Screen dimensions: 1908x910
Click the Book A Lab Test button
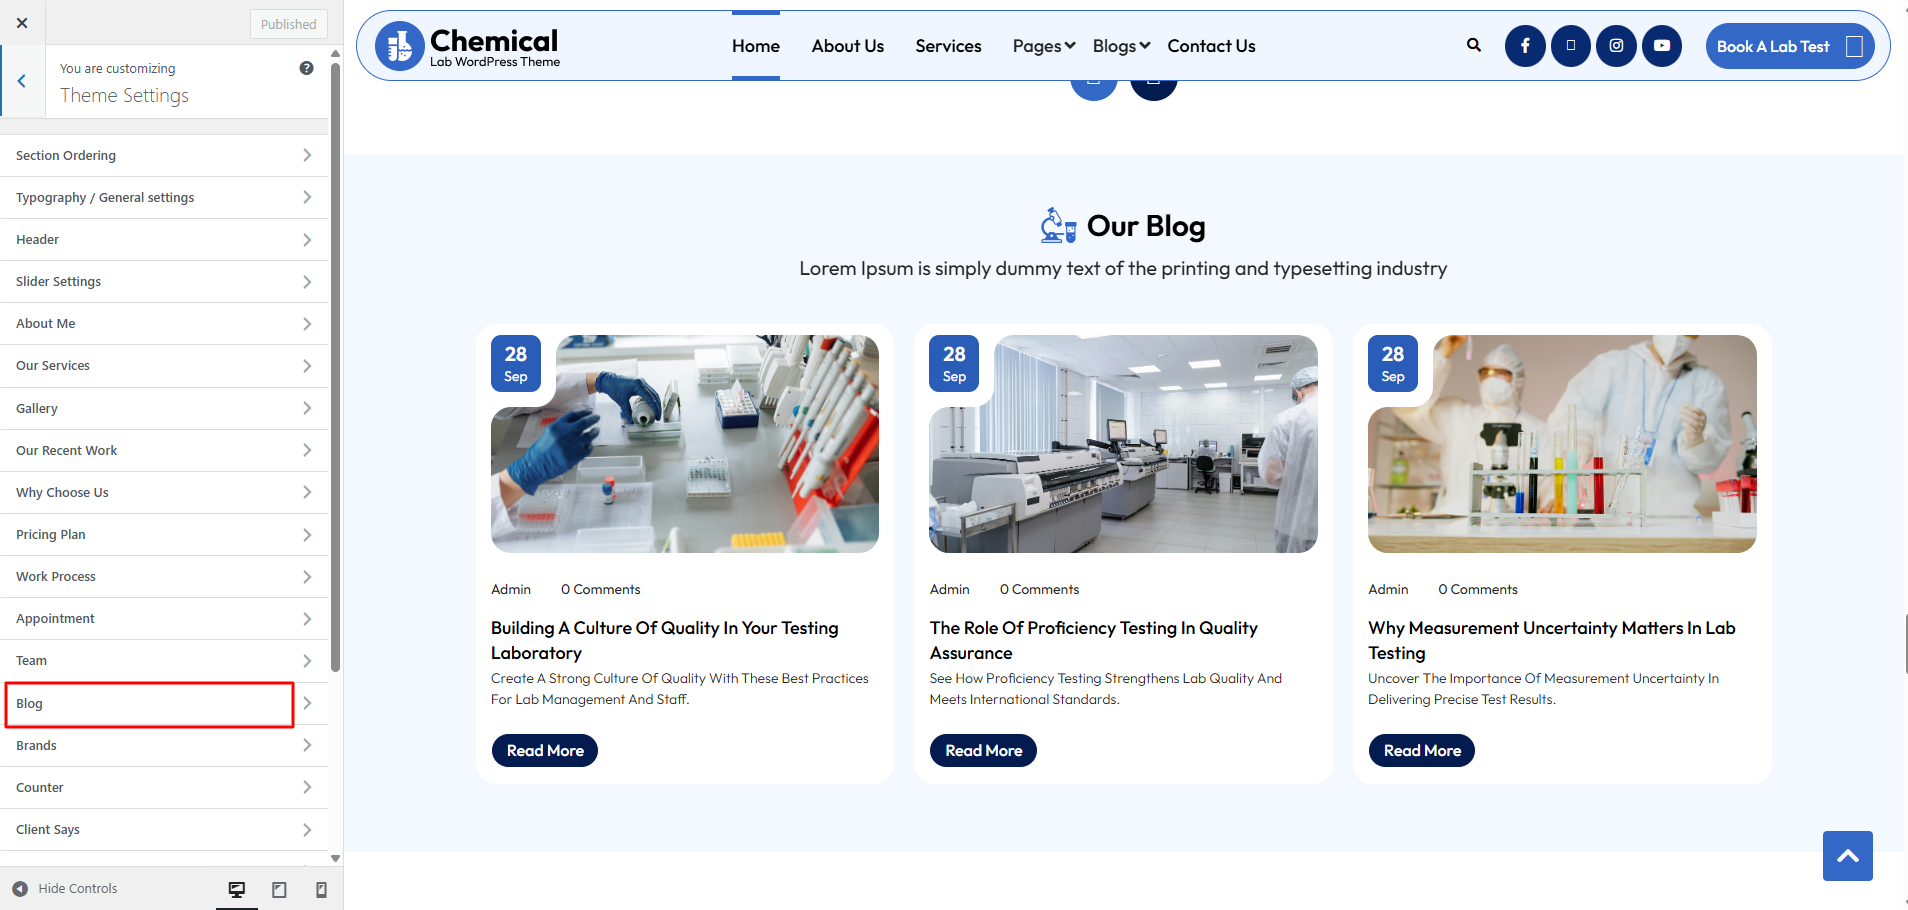(x=1788, y=46)
